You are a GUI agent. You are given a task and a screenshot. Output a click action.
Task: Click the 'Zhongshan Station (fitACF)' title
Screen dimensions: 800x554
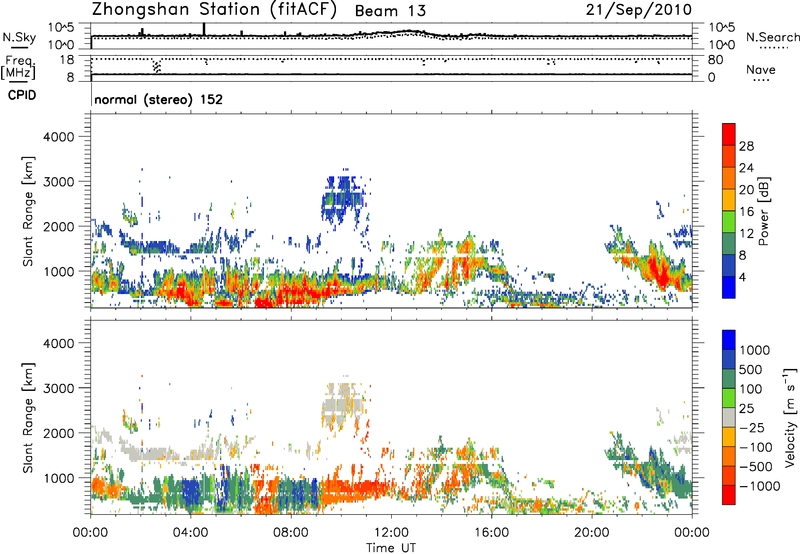214,10
